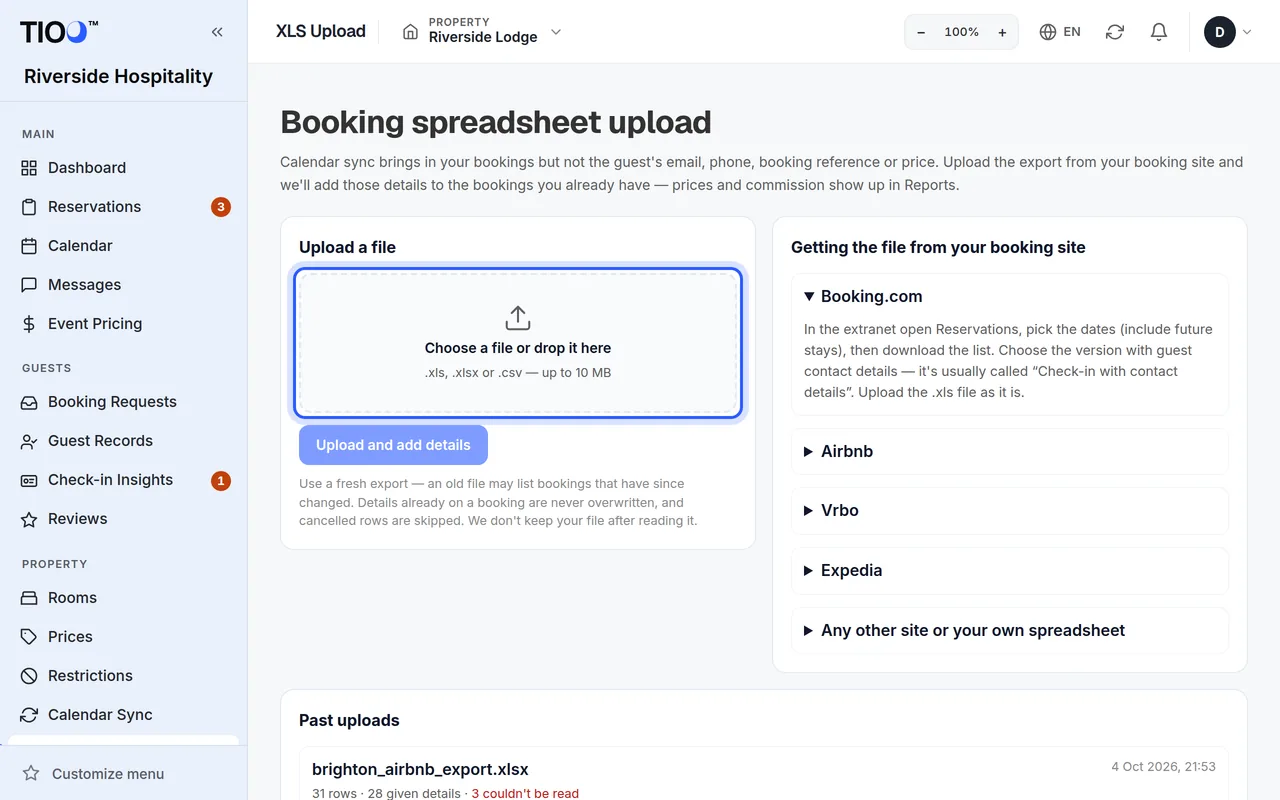Click the Calendar icon in sidebar
This screenshot has width=1280, height=800.
pyautogui.click(x=29, y=246)
